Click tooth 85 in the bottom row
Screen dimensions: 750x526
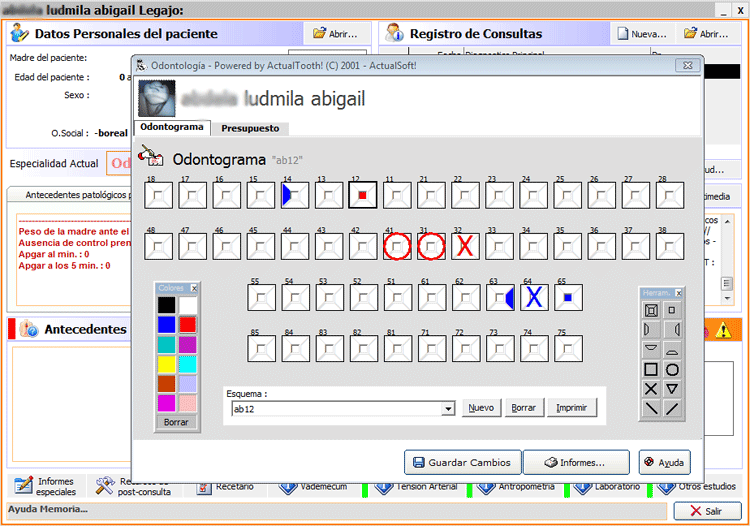pos(260,348)
